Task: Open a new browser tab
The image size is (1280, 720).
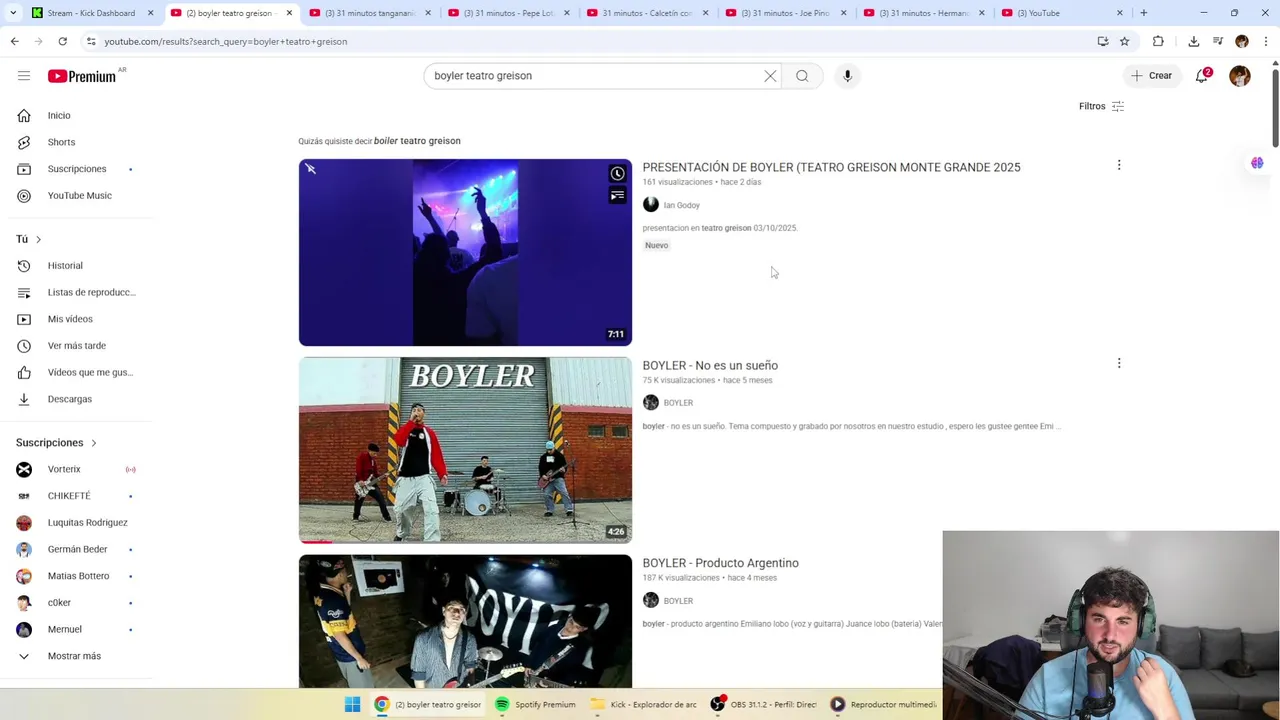Action: [x=1143, y=13]
